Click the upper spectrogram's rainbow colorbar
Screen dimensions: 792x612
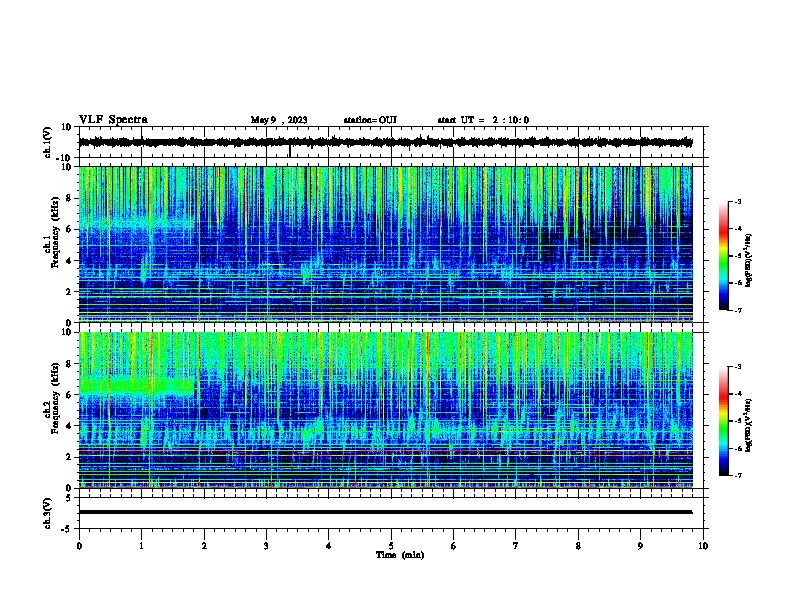pos(723,256)
